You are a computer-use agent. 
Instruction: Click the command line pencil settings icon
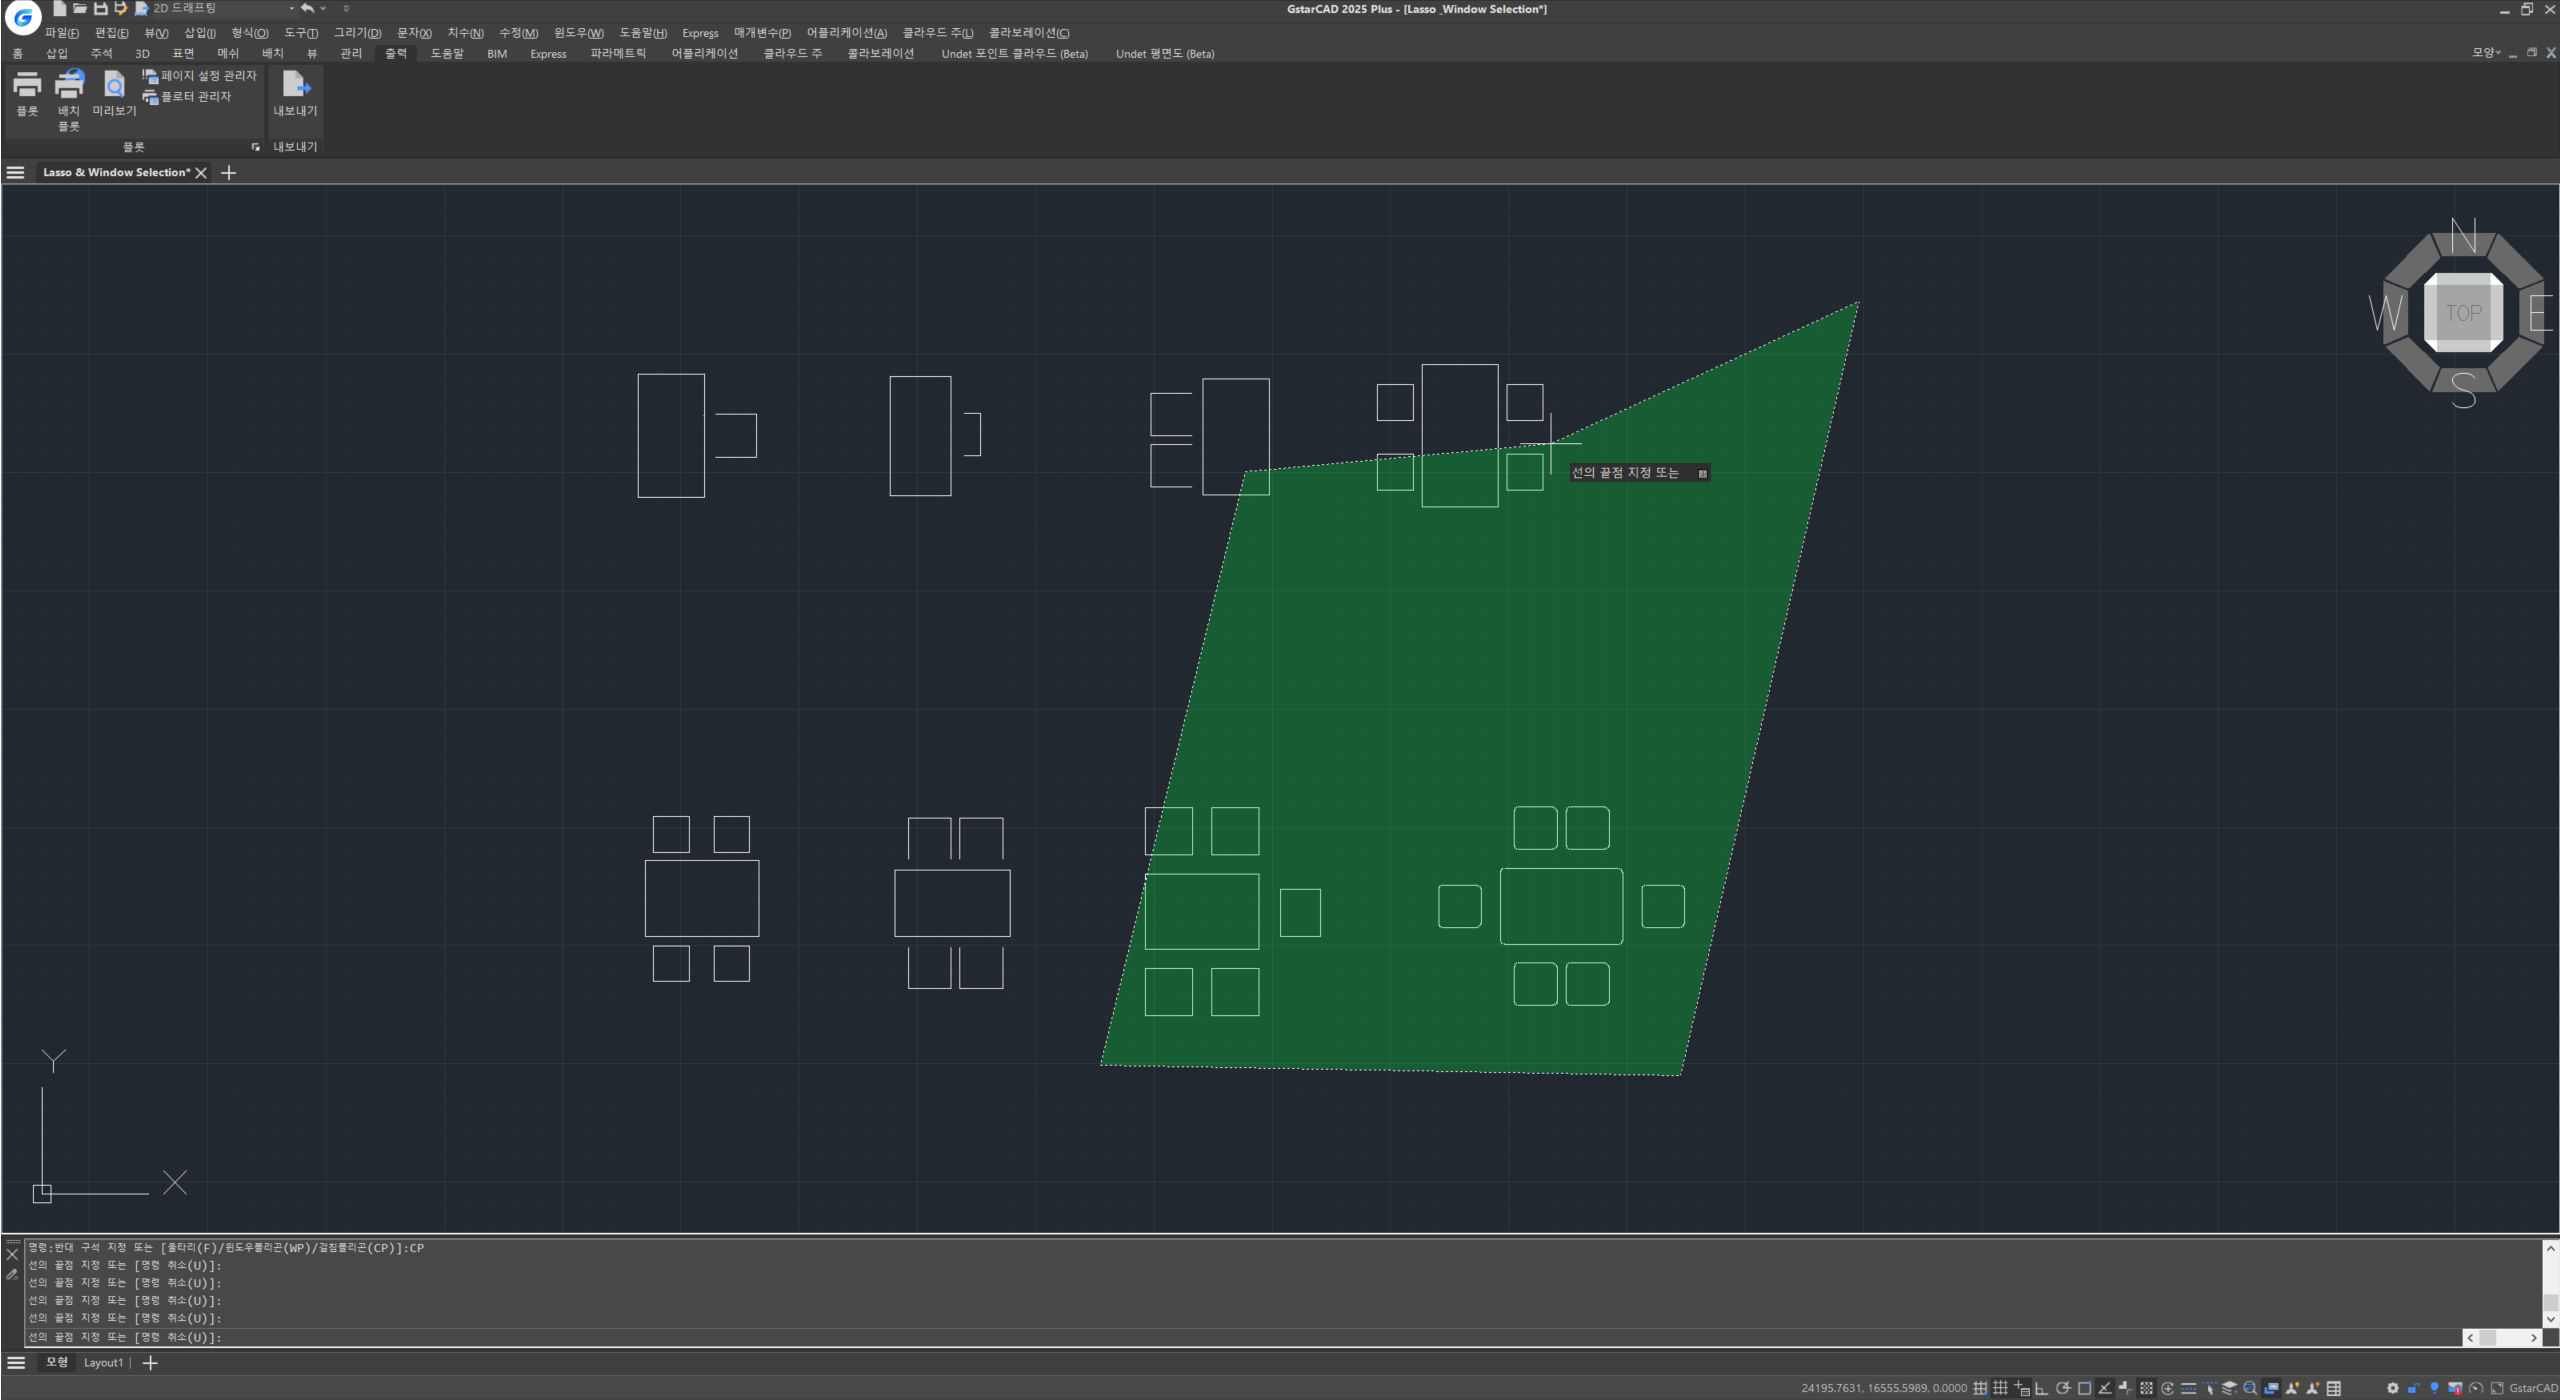[x=12, y=1275]
